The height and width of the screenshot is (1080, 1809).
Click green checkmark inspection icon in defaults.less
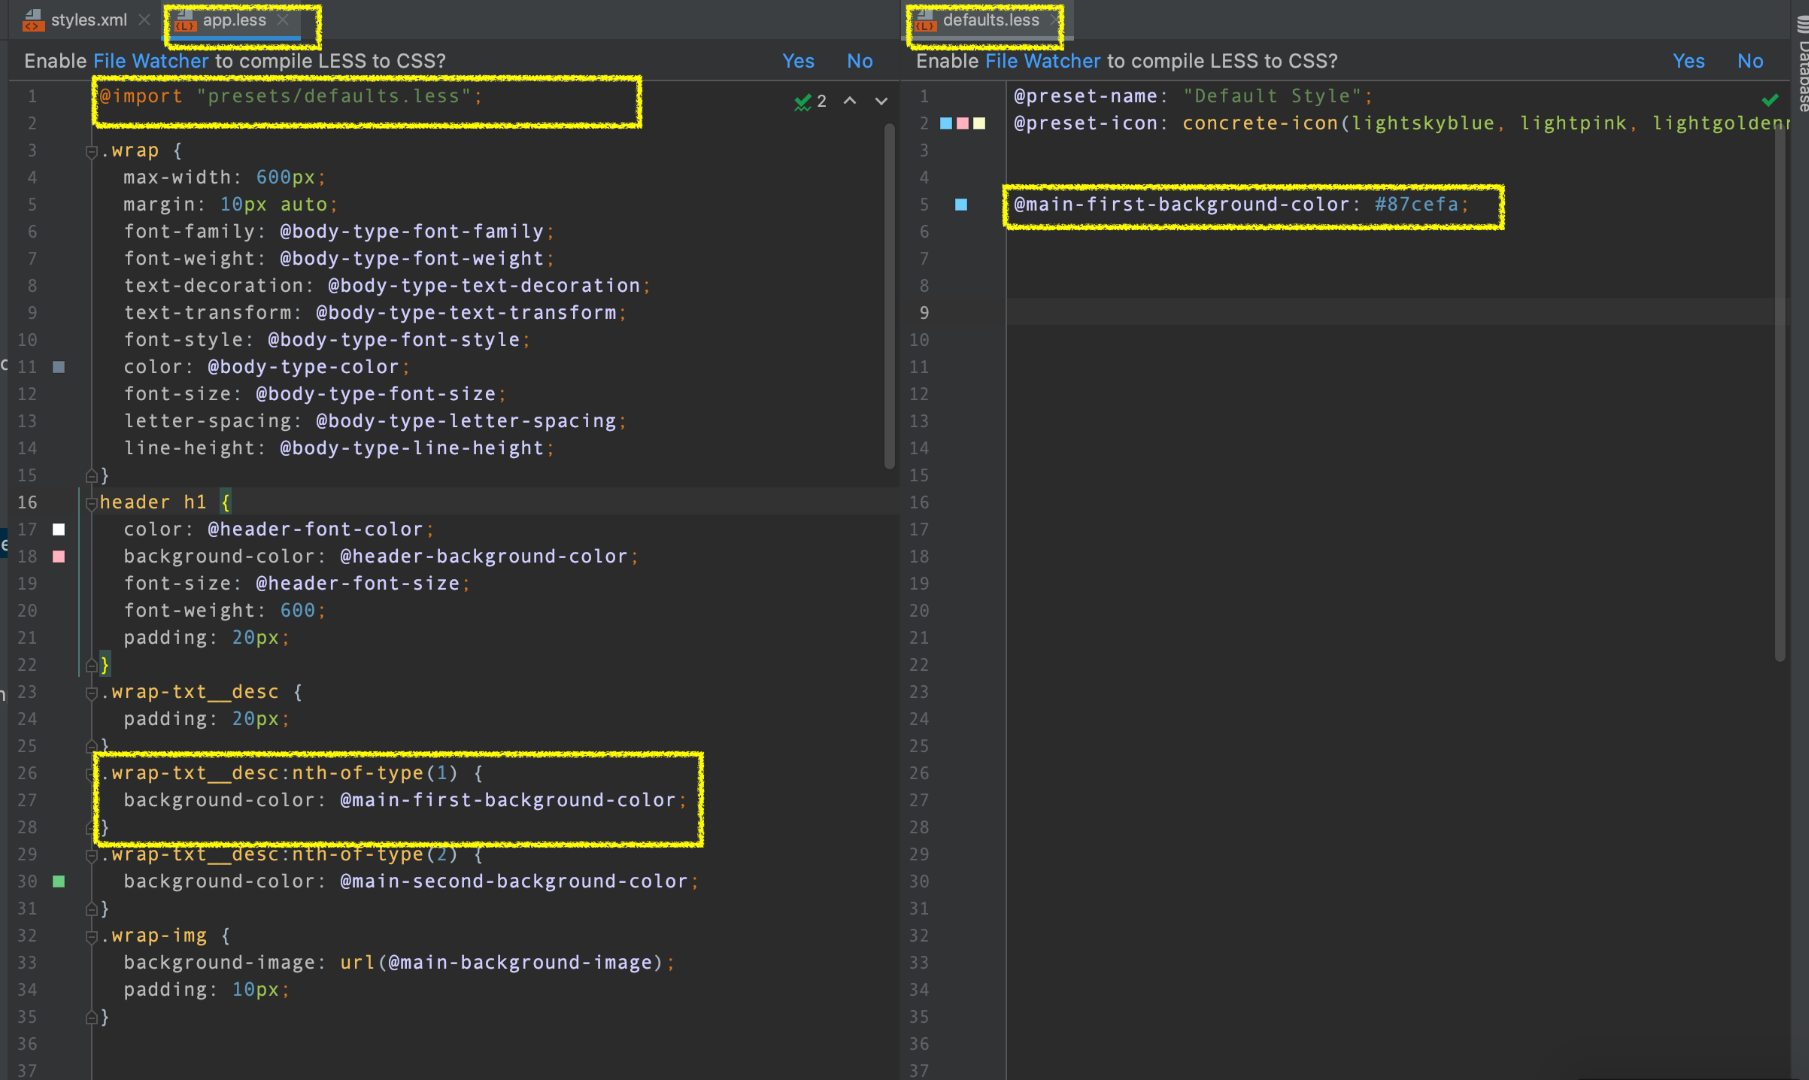pos(1770,100)
